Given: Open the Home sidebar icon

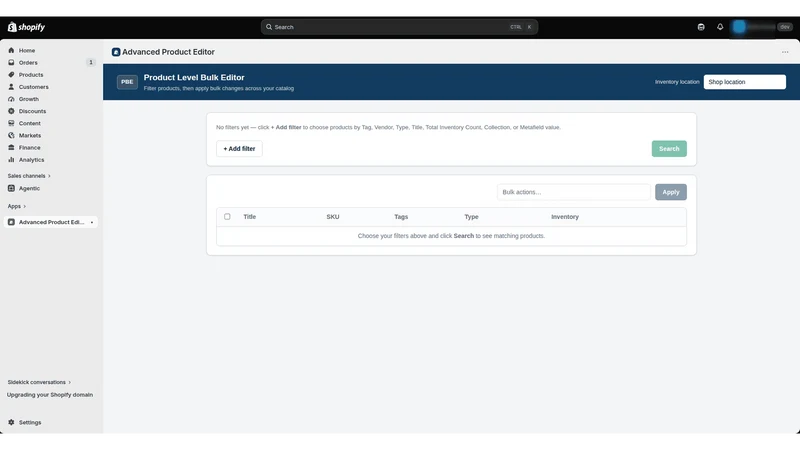Looking at the screenshot, I should (11, 51).
